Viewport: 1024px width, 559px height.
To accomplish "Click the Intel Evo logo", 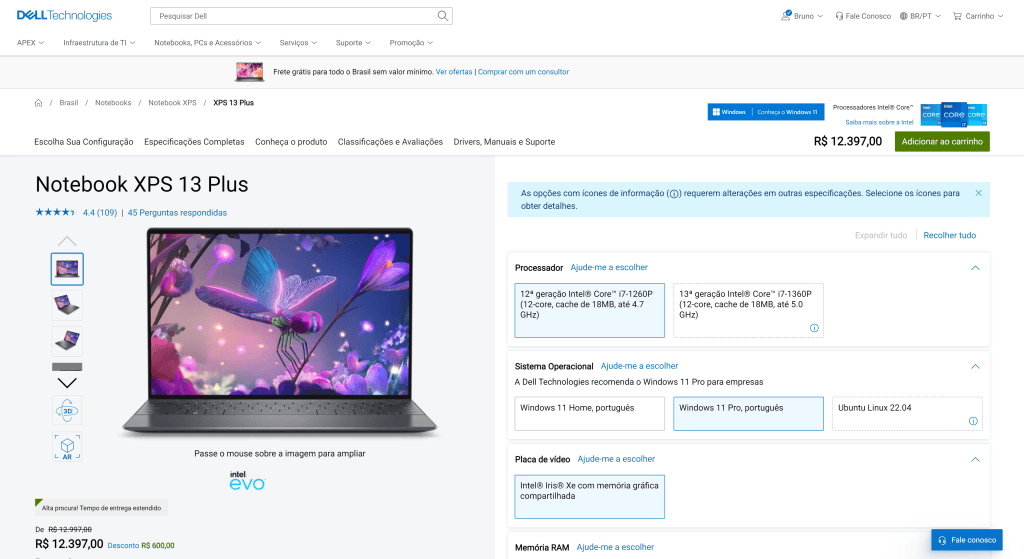I will click(248, 480).
